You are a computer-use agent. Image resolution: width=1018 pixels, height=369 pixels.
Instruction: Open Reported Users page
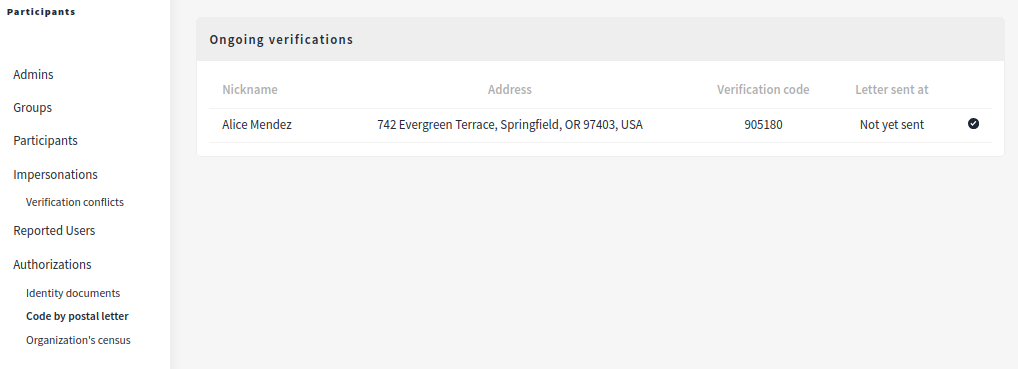click(54, 231)
